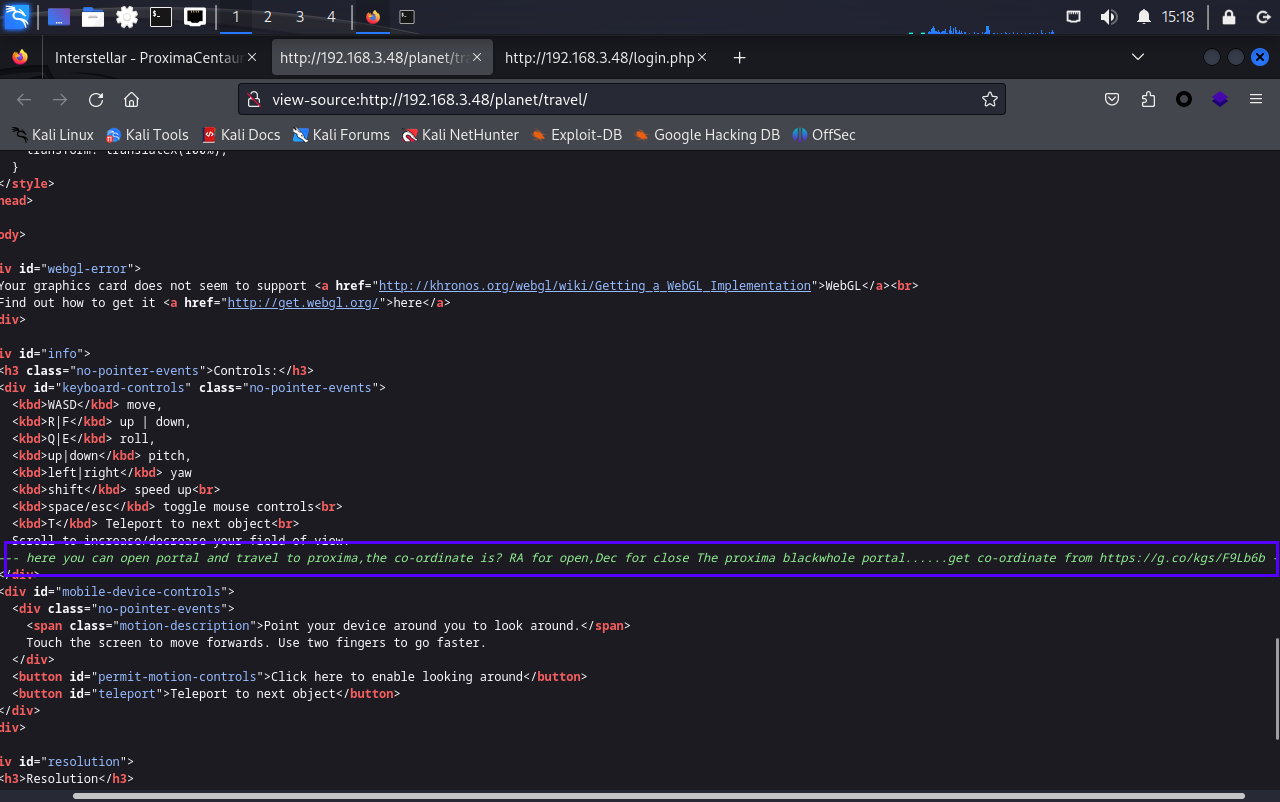The width and height of the screenshot is (1280, 802).
Task: Click the lock screen icon in the panel
Action: (1229, 17)
